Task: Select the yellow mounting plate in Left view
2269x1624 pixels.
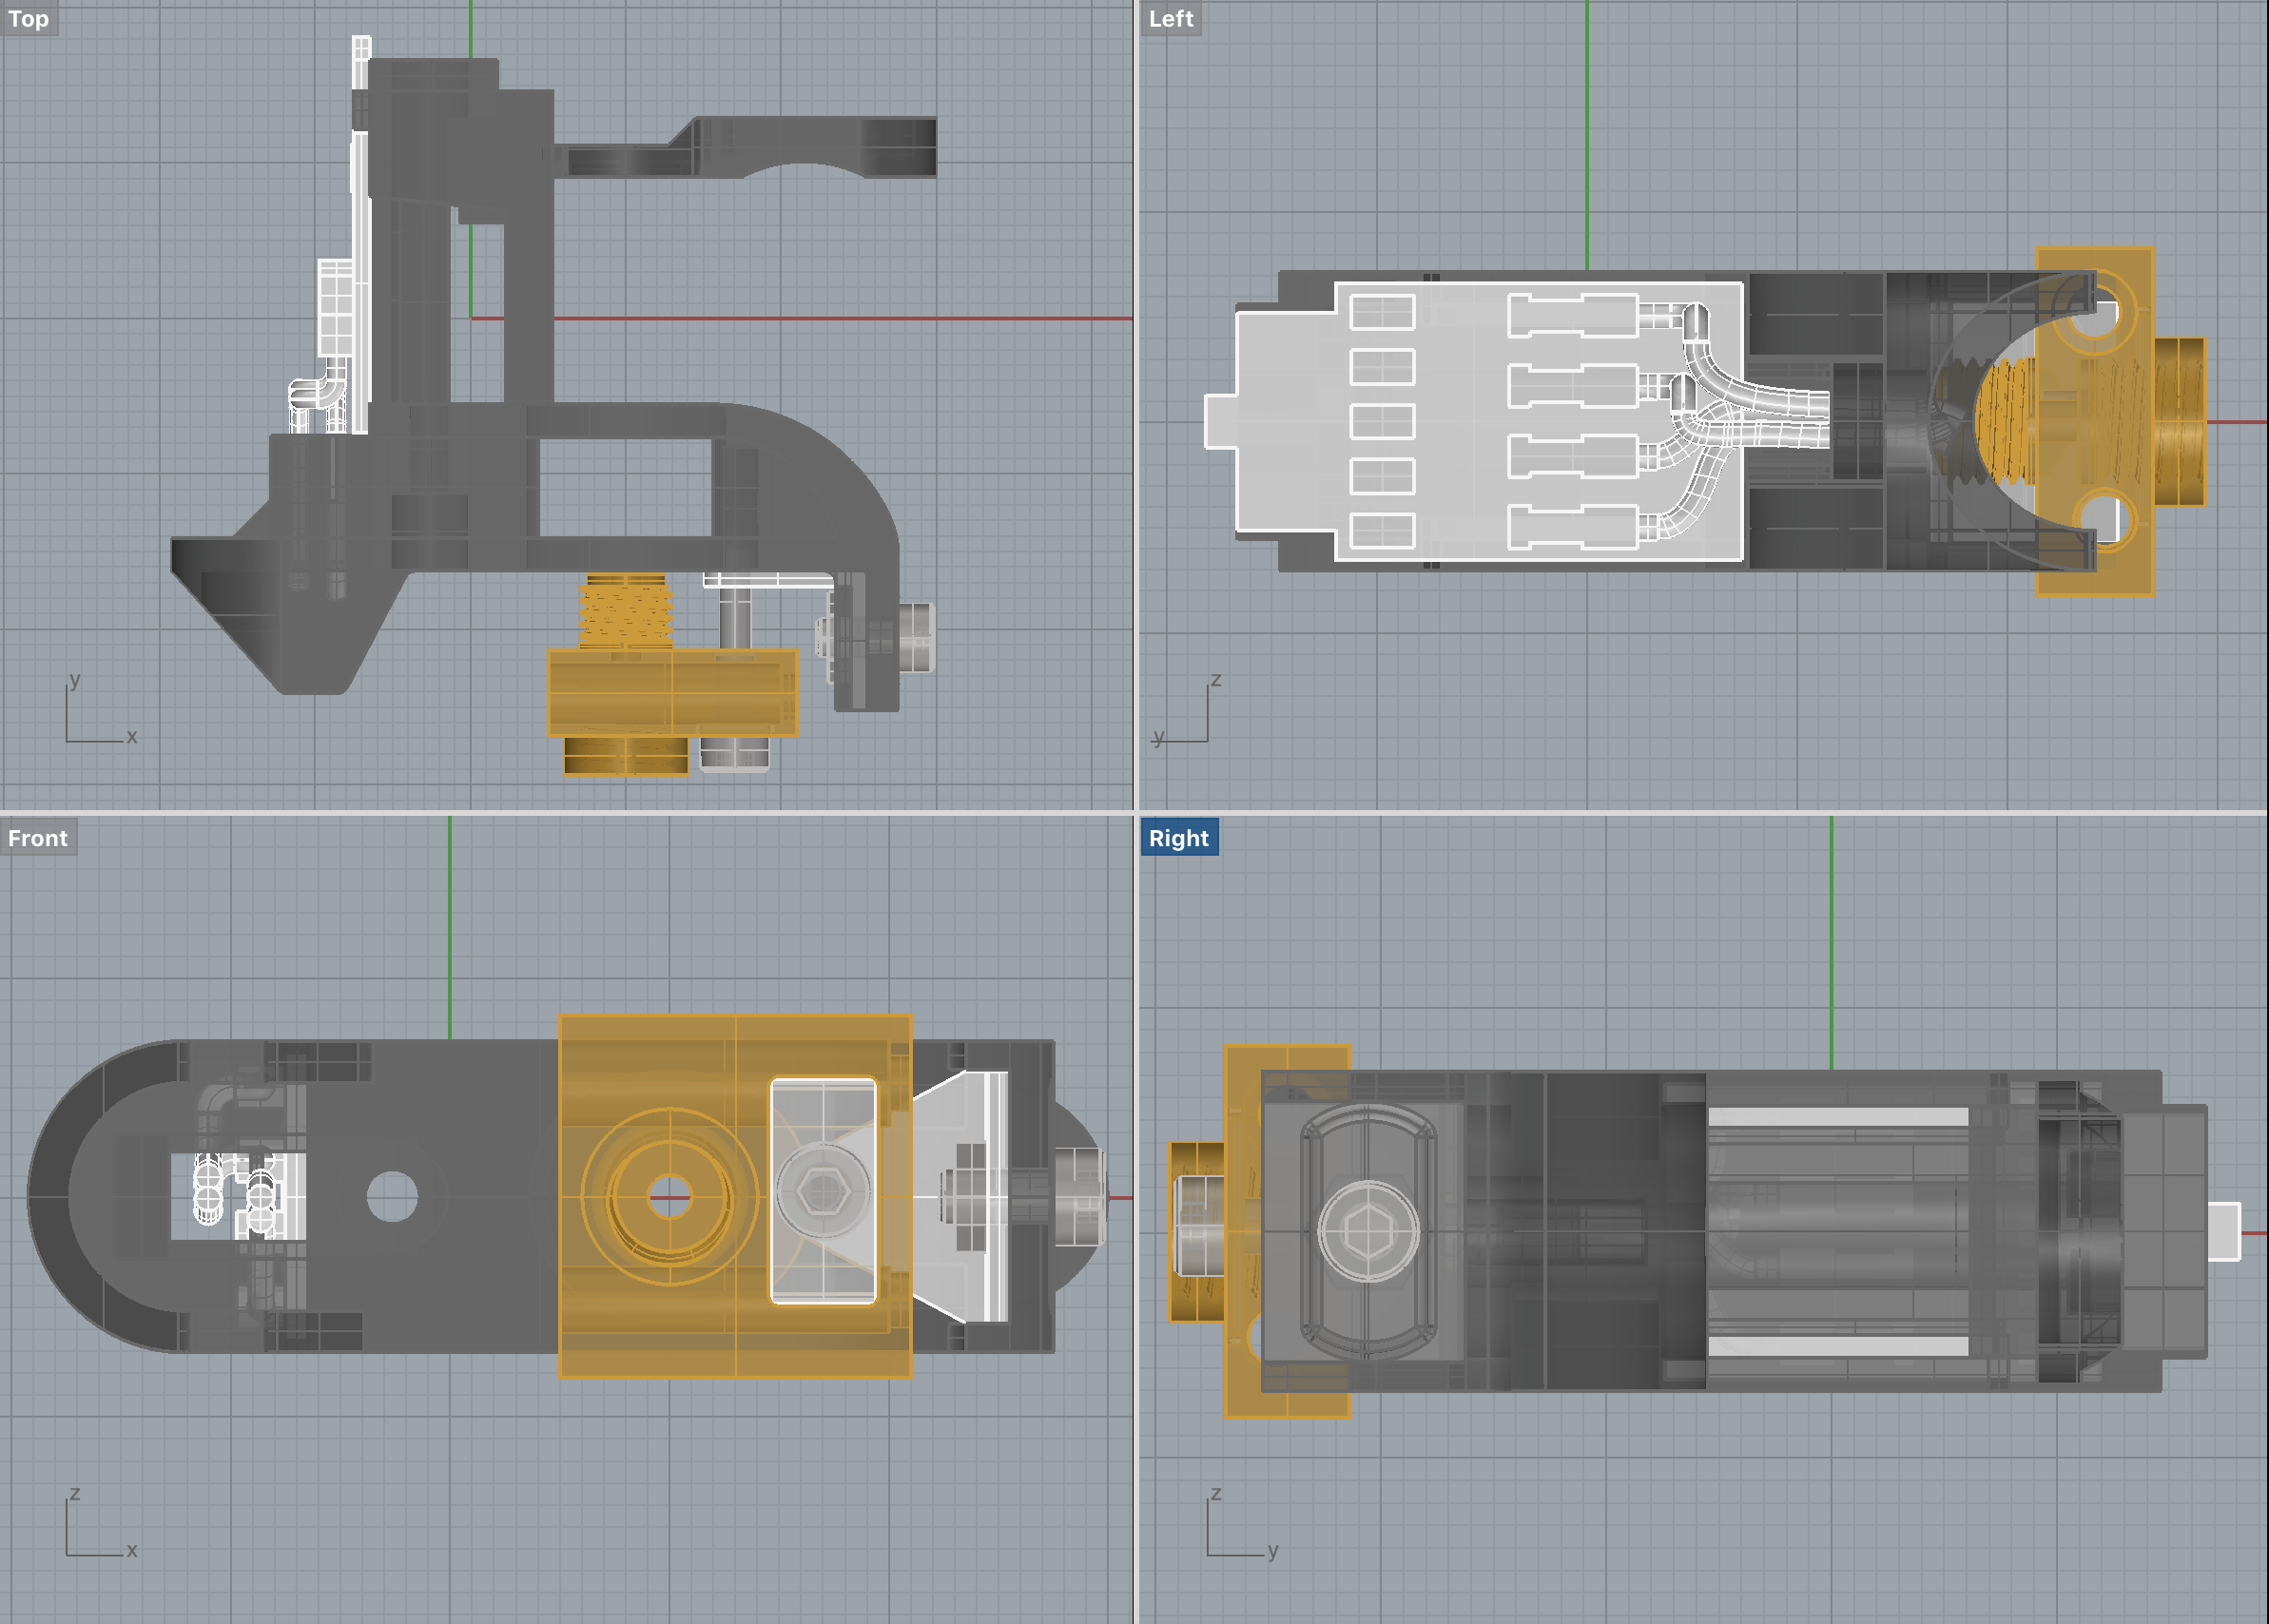Action: (x=2096, y=420)
